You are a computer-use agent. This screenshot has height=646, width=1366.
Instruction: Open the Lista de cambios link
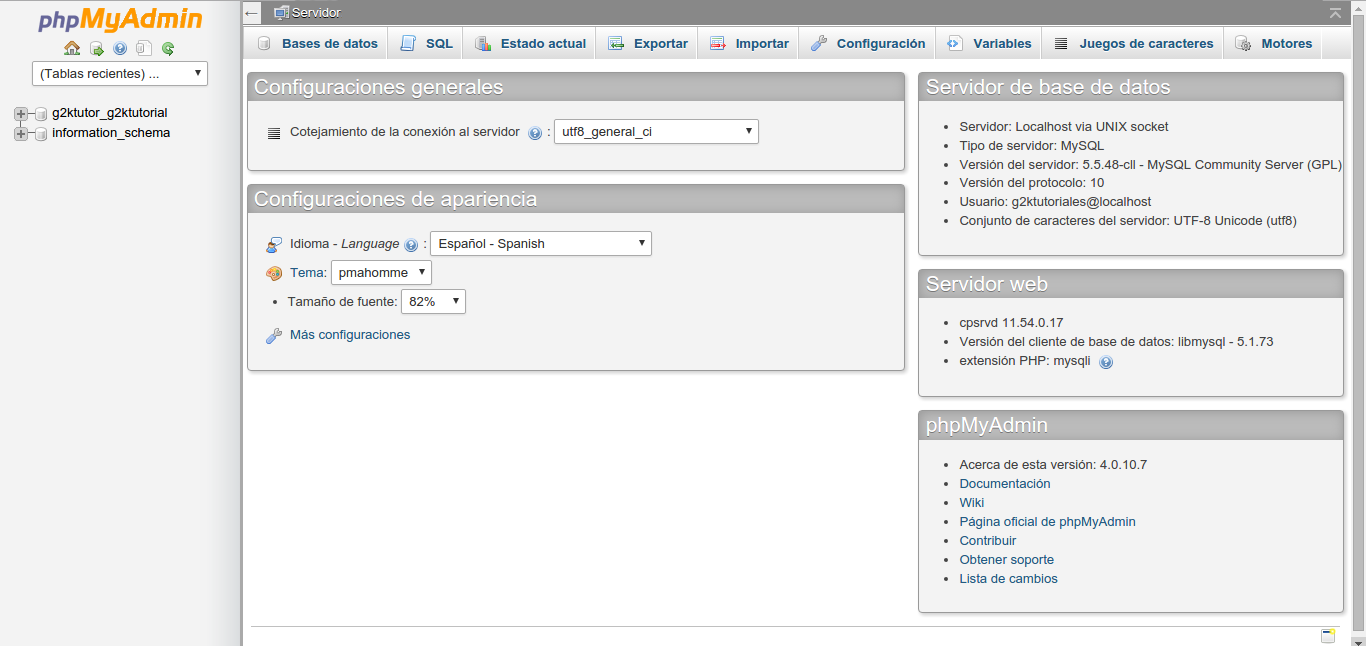pyautogui.click(x=1008, y=578)
